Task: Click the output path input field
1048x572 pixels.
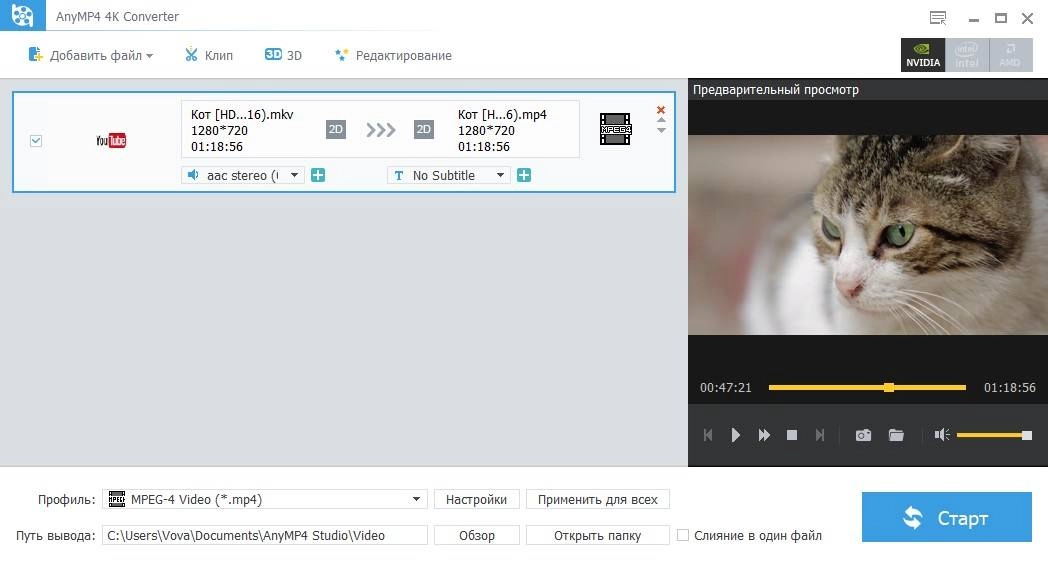Action: (265, 535)
